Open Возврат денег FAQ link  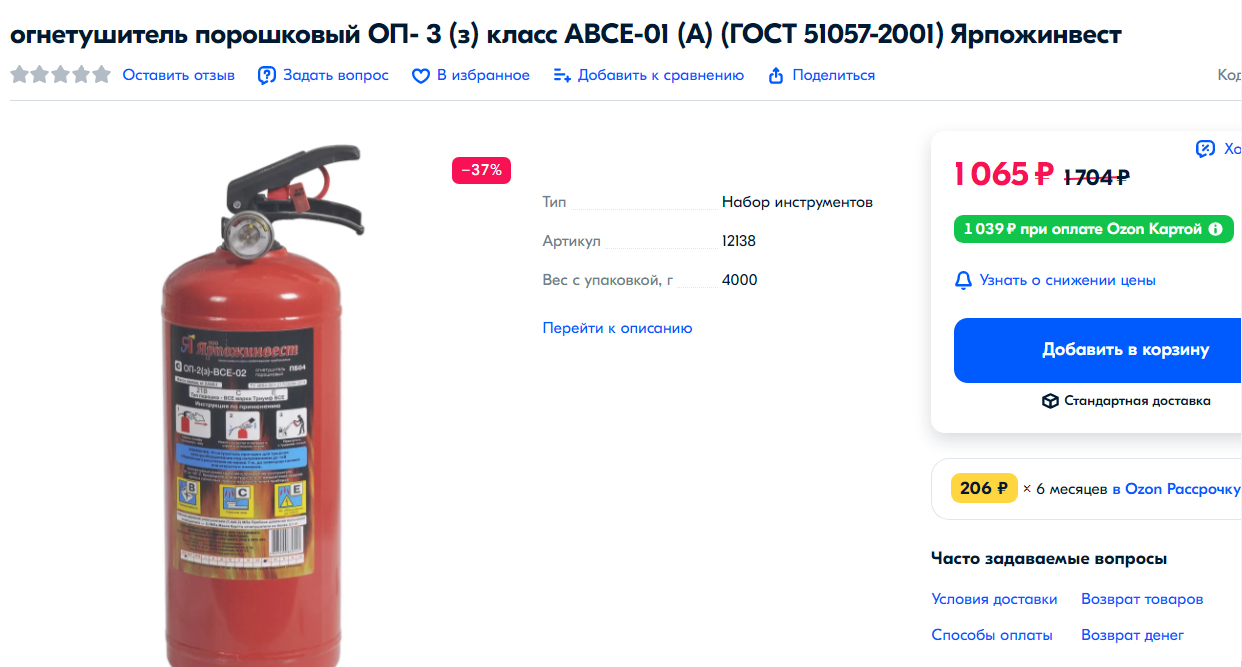[x=1132, y=635]
